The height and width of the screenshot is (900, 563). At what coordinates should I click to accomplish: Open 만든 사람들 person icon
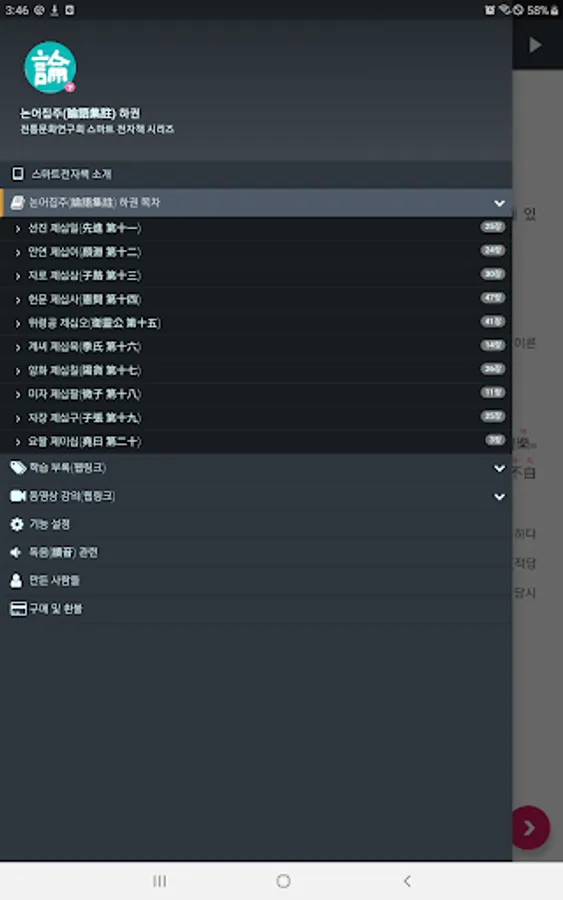point(16,580)
